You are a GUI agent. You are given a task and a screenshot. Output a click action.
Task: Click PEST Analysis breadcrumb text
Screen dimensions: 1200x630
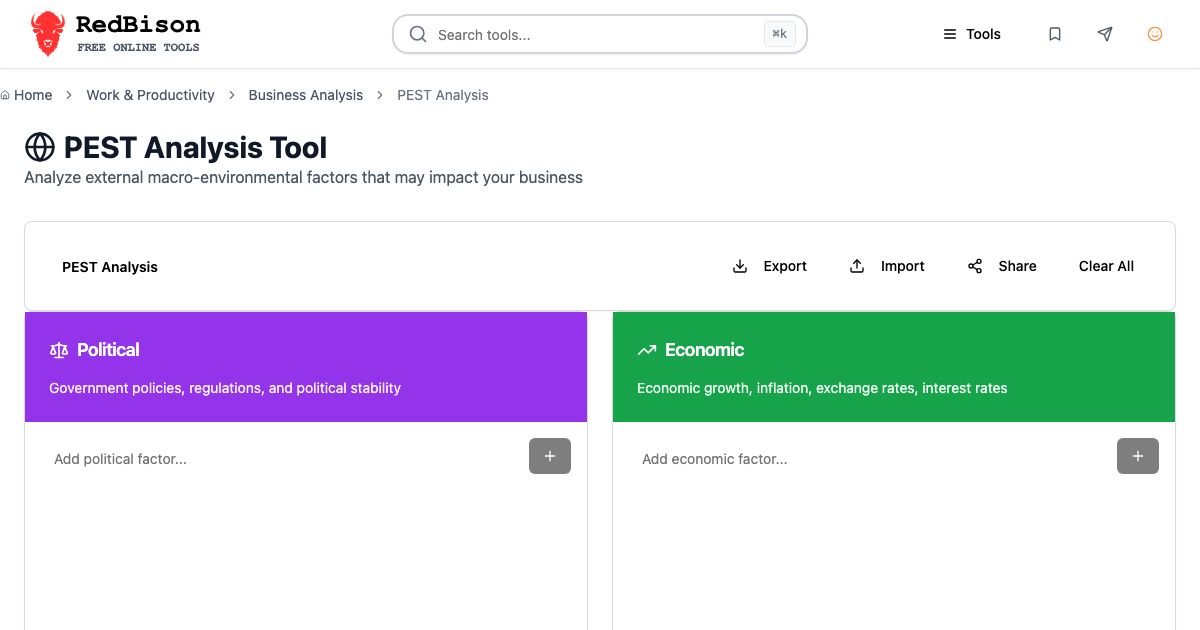443,95
